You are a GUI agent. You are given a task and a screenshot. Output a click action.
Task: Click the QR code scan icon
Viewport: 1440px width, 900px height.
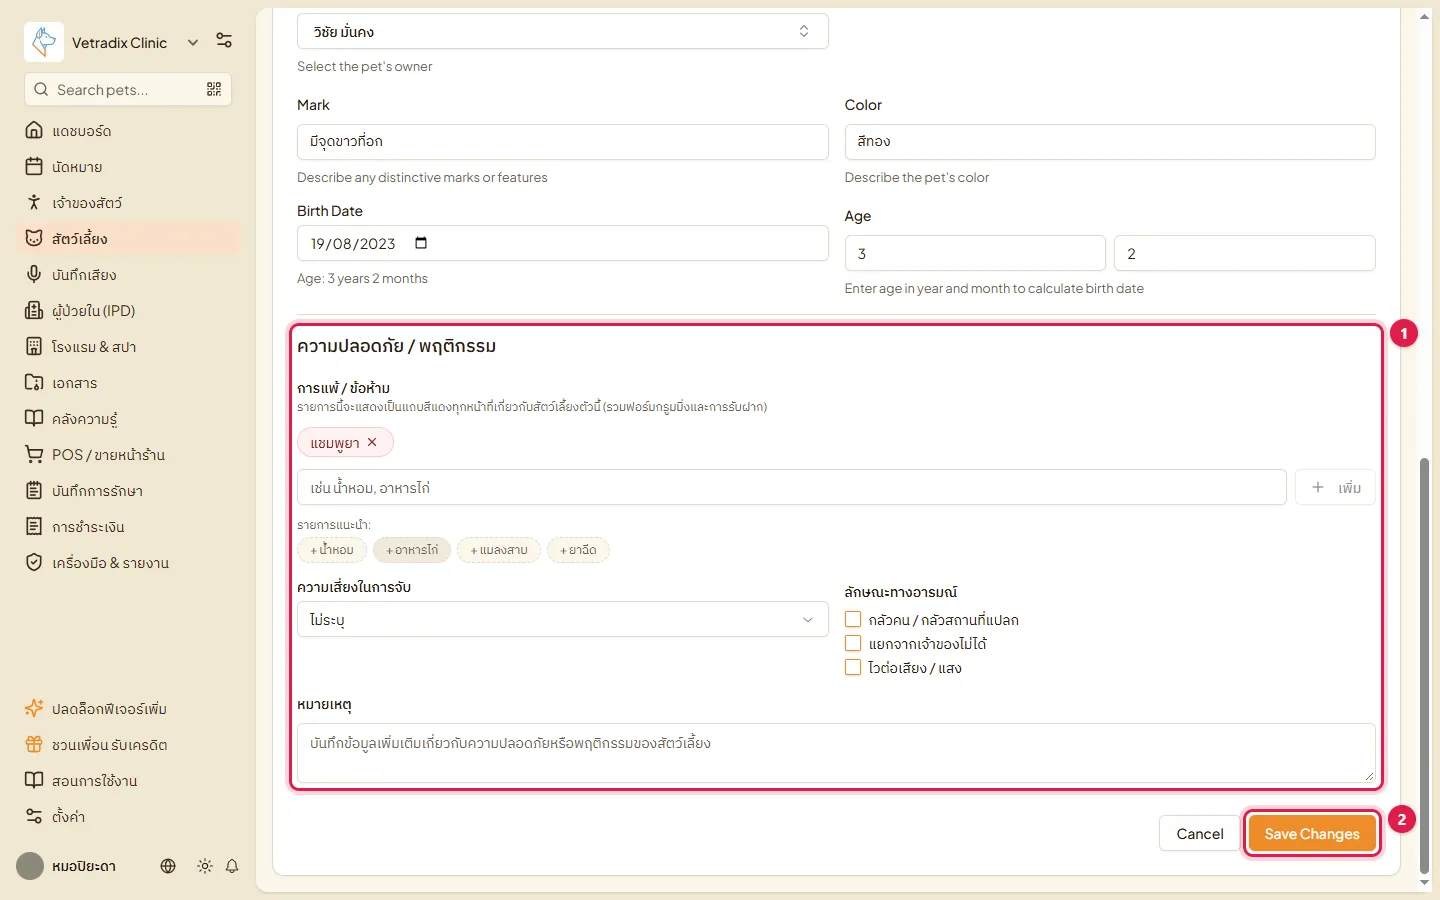pos(214,89)
